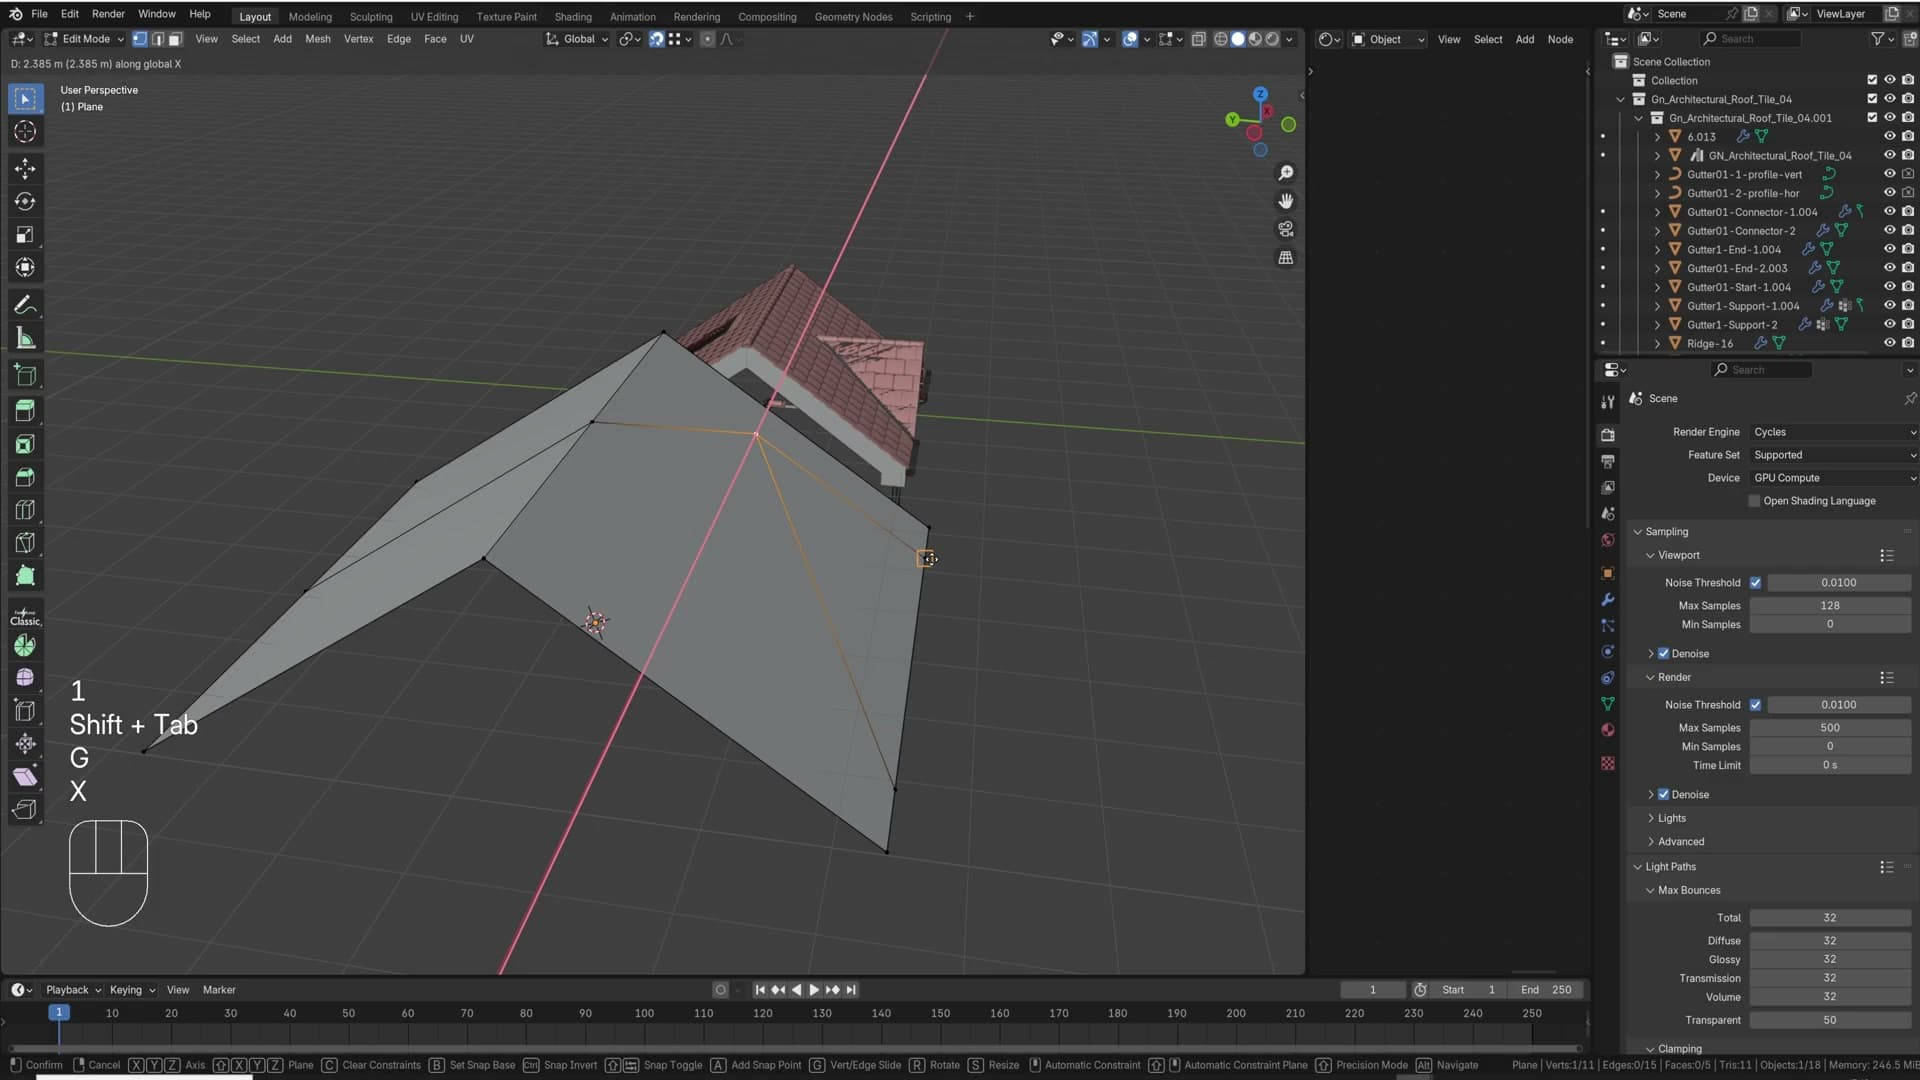Select the Spin tool

coord(25,645)
